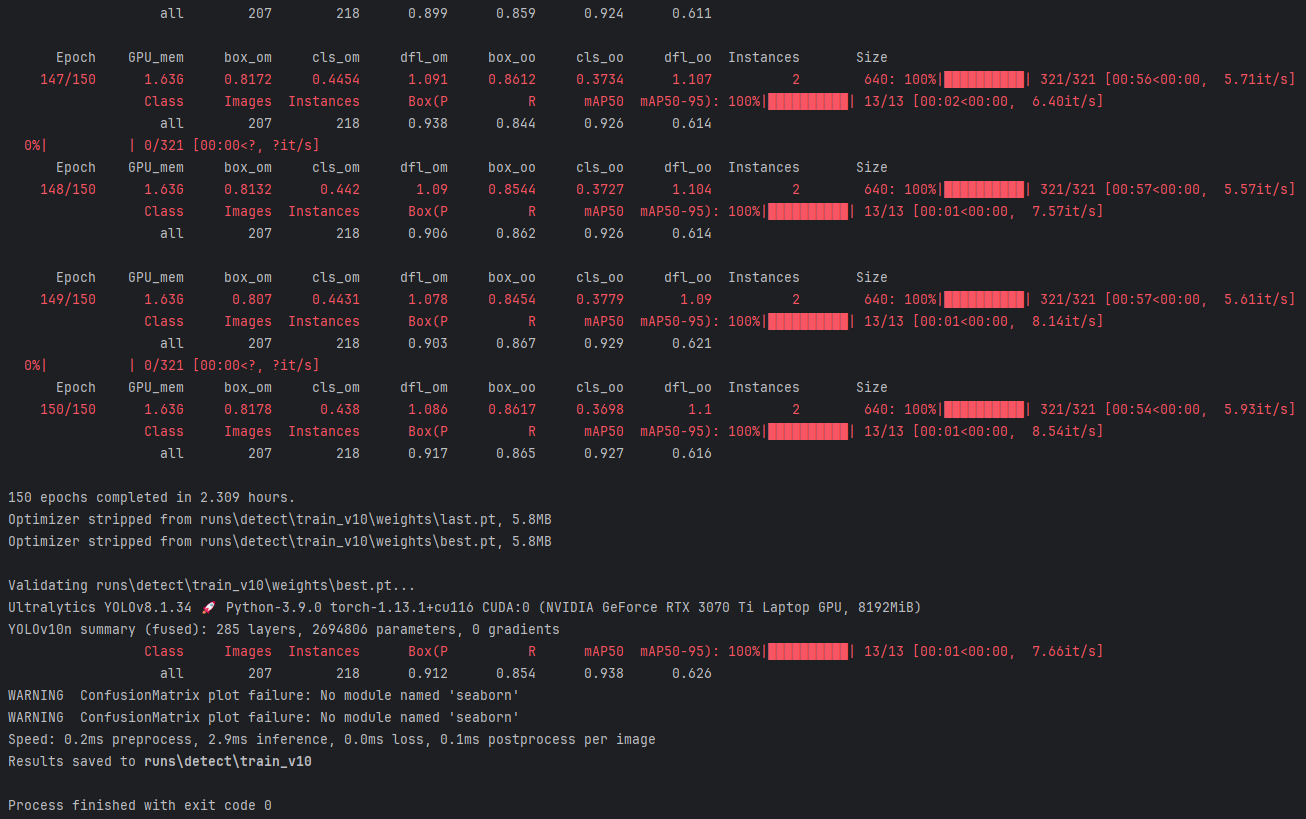Click dfl_om value '1.078'
Screen dimensions: 1306x819
(x=428, y=299)
